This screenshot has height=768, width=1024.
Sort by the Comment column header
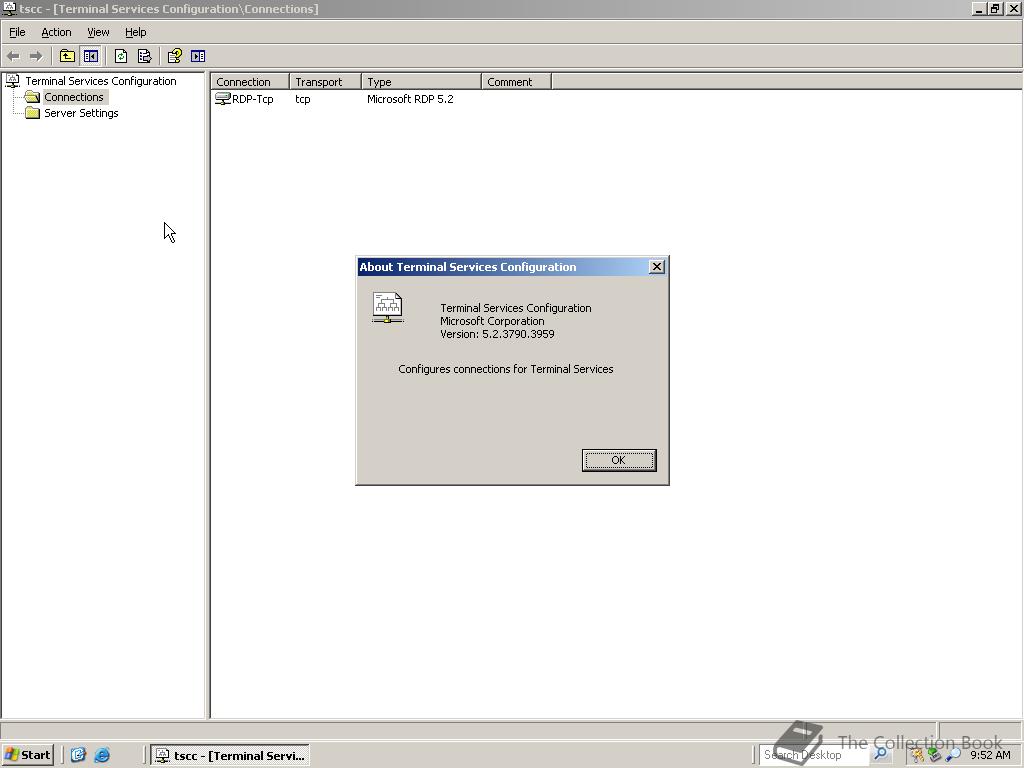click(x=517, y=82)
